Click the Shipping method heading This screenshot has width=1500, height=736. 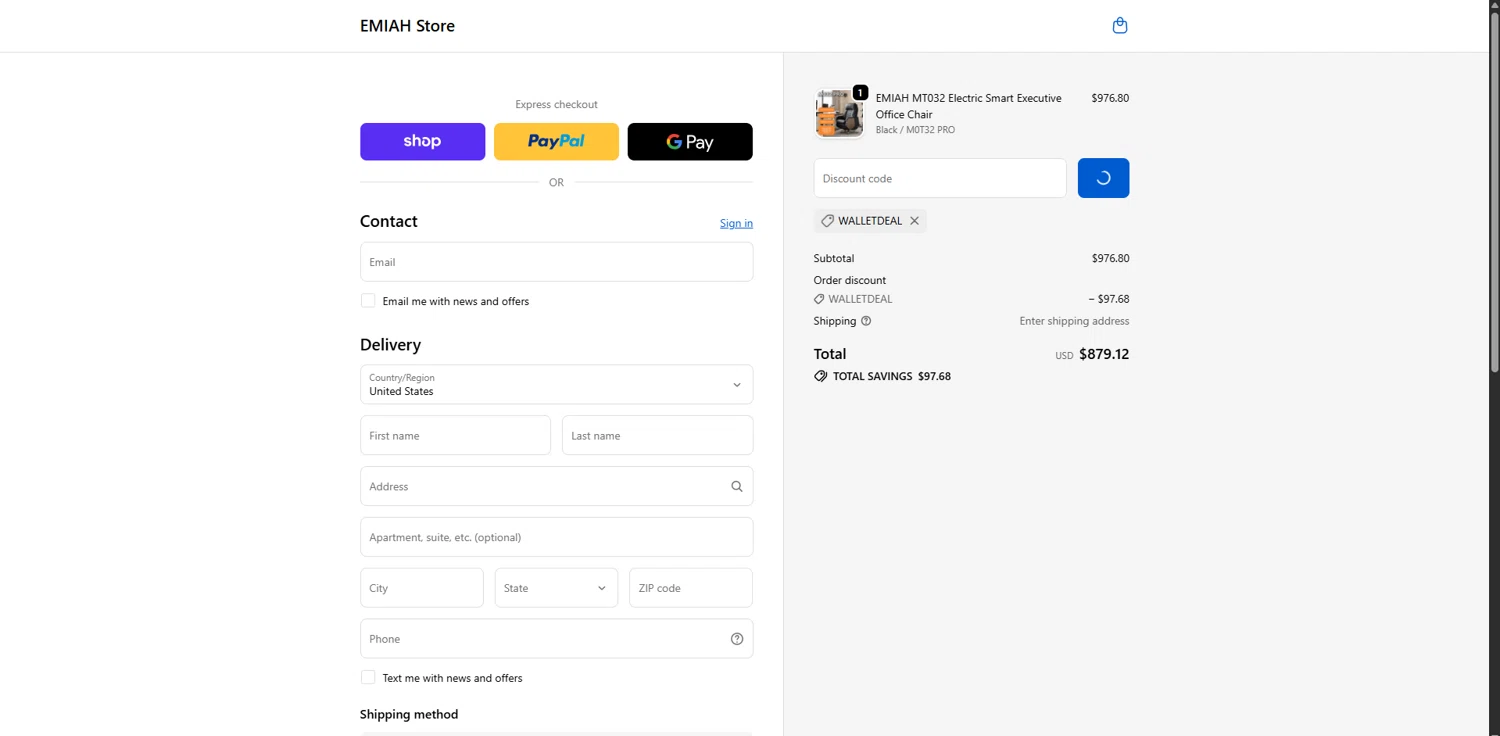[409, 714]
